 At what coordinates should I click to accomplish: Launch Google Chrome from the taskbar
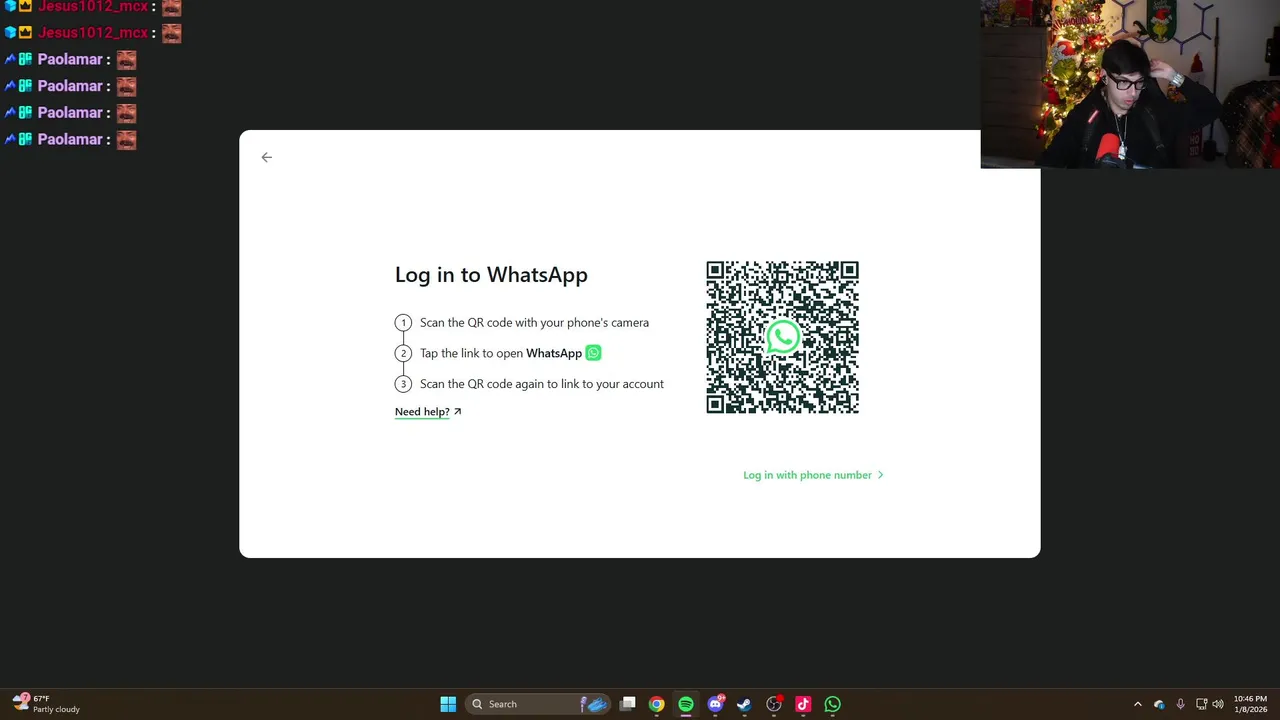click(x=656, y=704)
